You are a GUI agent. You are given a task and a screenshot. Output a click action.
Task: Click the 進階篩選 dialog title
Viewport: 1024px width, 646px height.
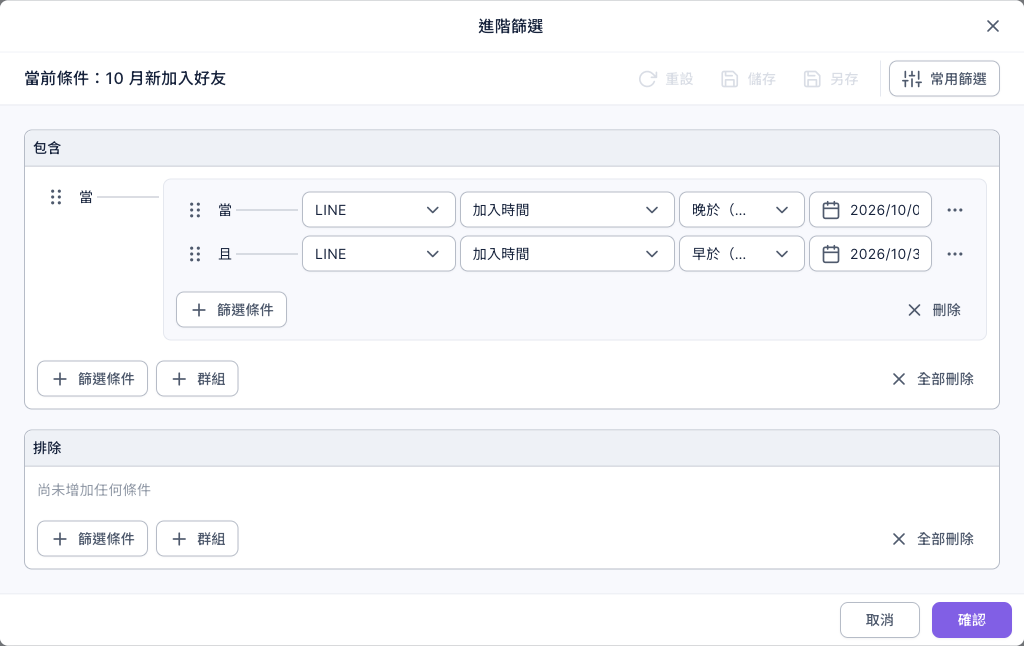(x=511, y=26)
